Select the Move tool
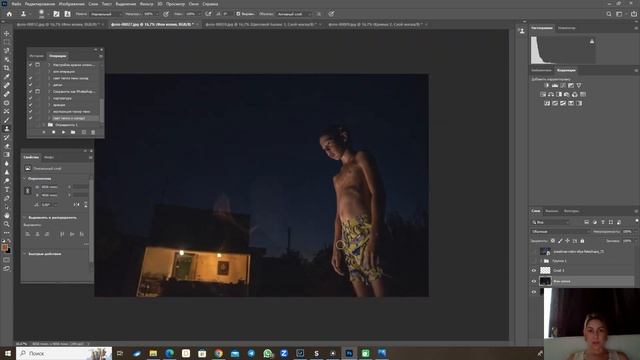The image size is (640, 360). click(7, 33)
